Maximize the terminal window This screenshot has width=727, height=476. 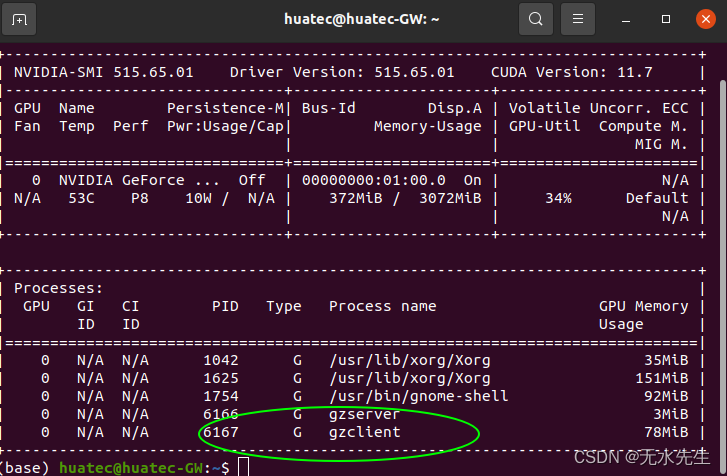[x=666, y=19]
